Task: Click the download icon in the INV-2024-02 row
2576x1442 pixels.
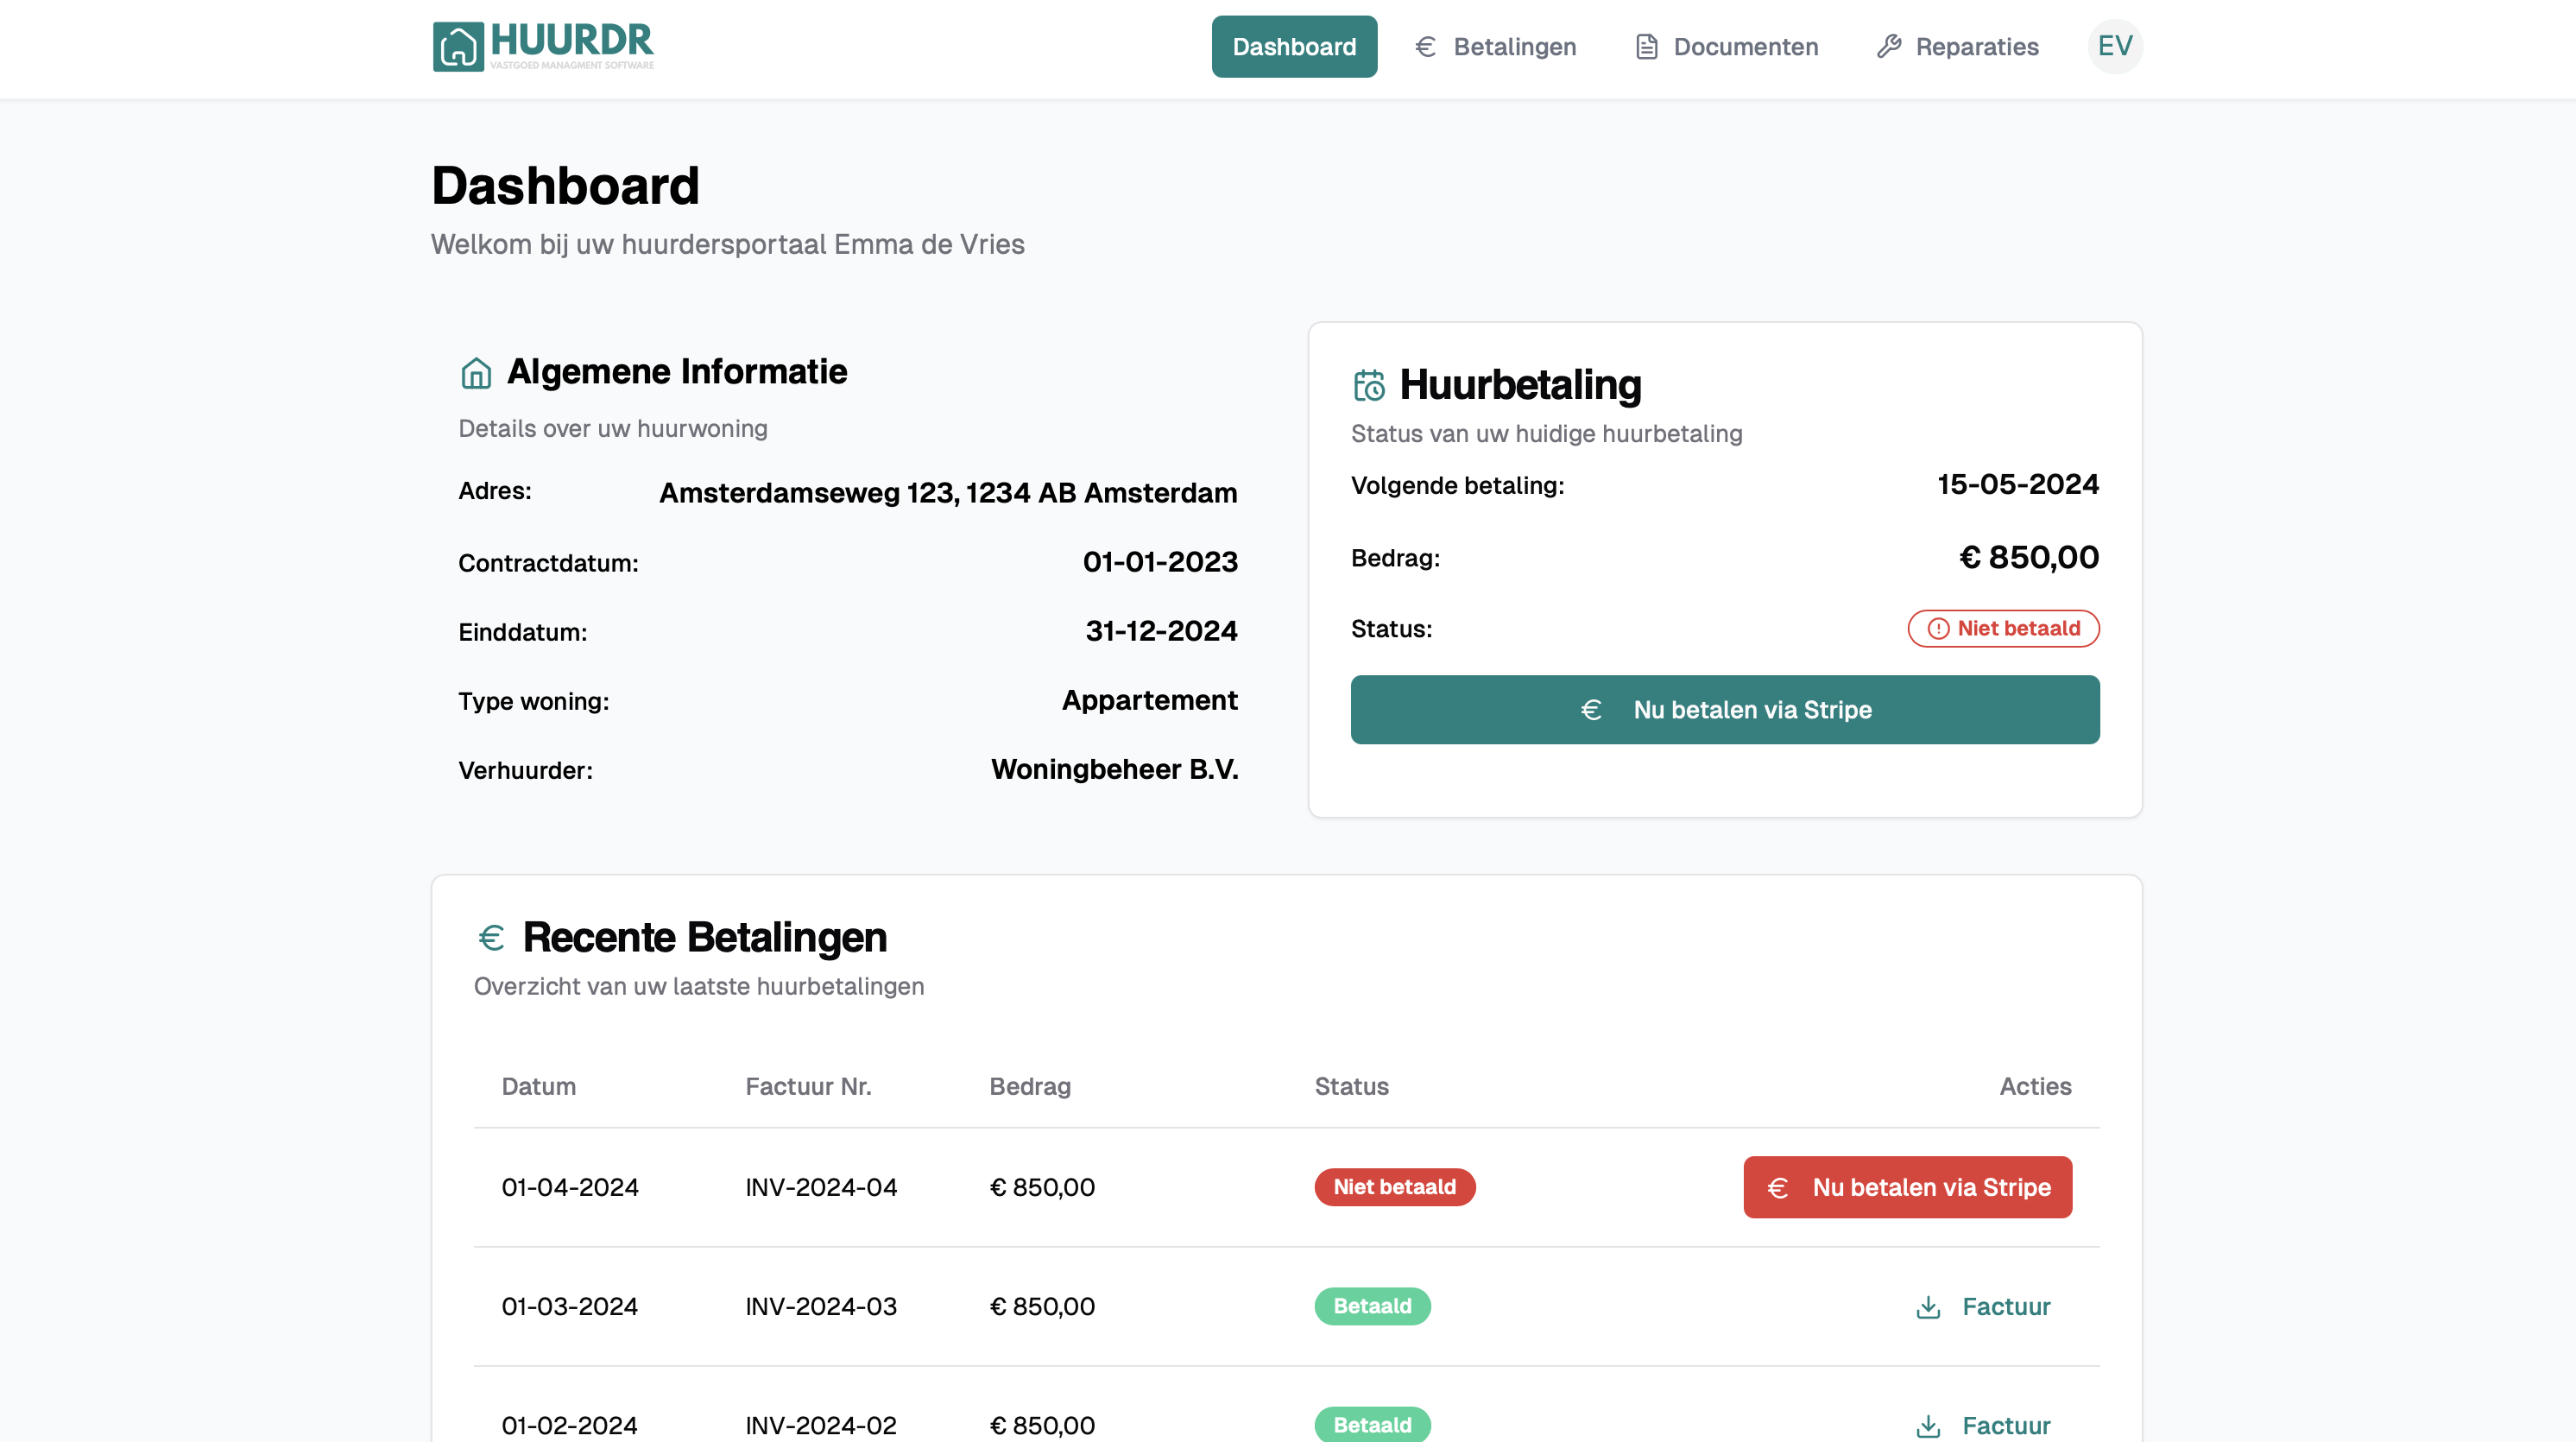Action: coord(1928,1426)
